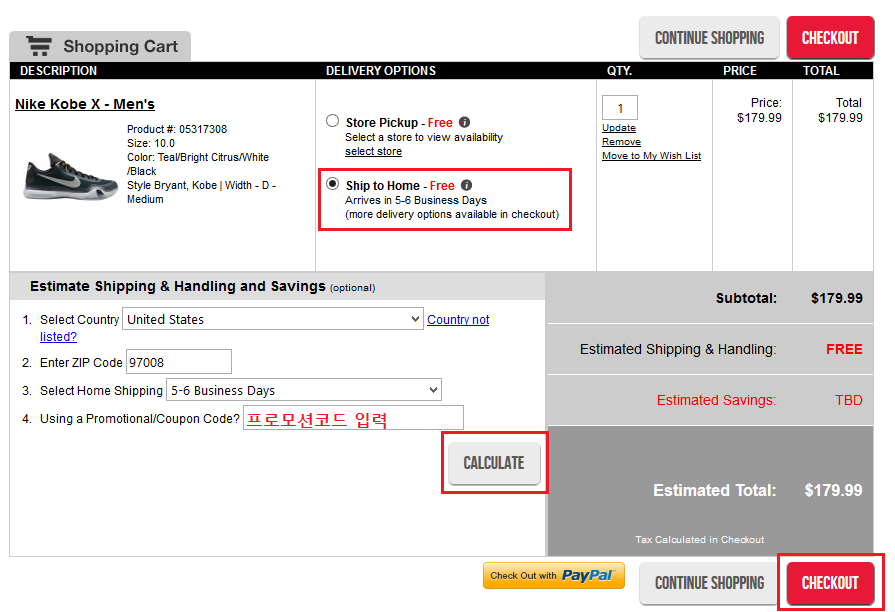Click the quantity input field
This screenshot has width=895, height=612.
click(620, 108)
